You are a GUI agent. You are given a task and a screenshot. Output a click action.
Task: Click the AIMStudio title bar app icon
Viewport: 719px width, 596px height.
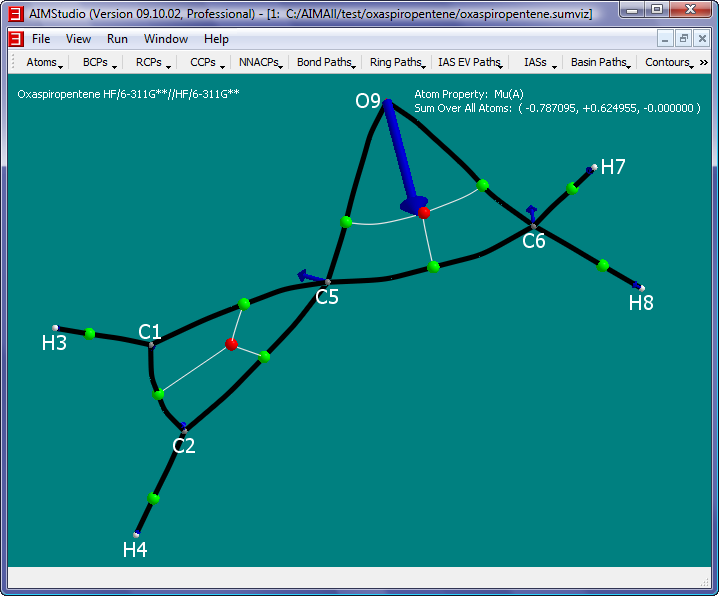coord(16,10)
